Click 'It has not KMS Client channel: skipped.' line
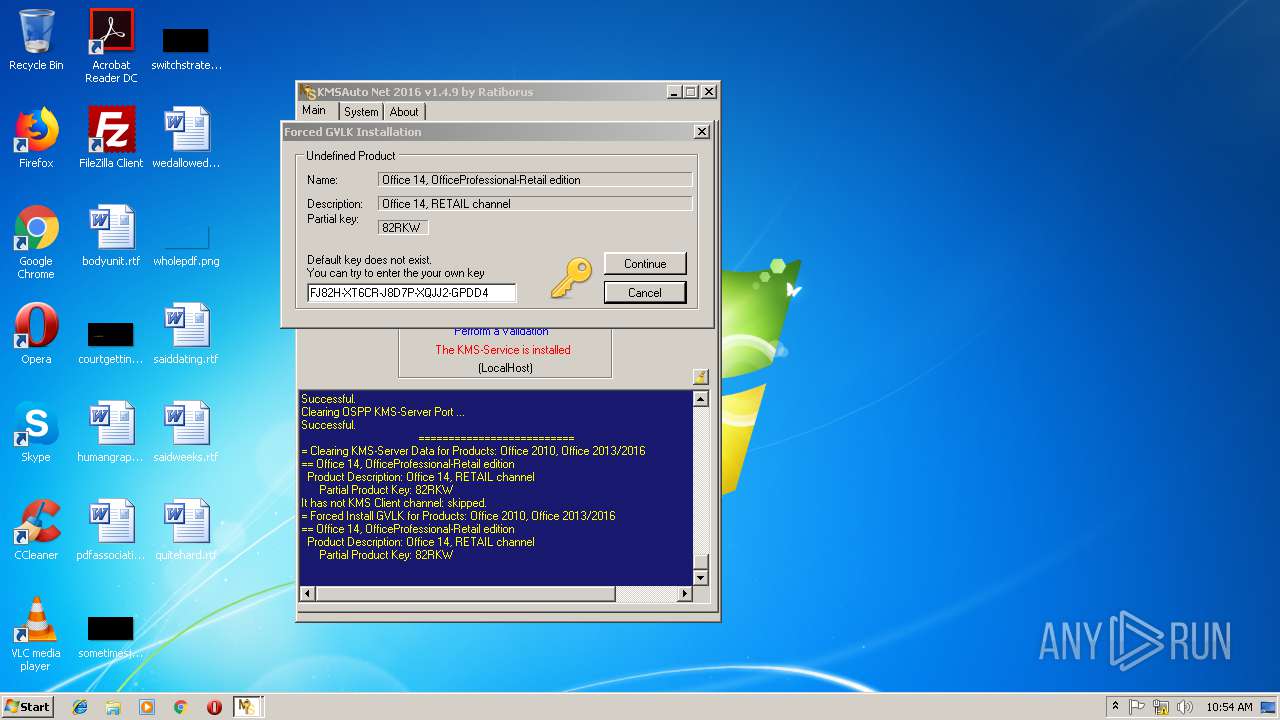 coord(394,503)
